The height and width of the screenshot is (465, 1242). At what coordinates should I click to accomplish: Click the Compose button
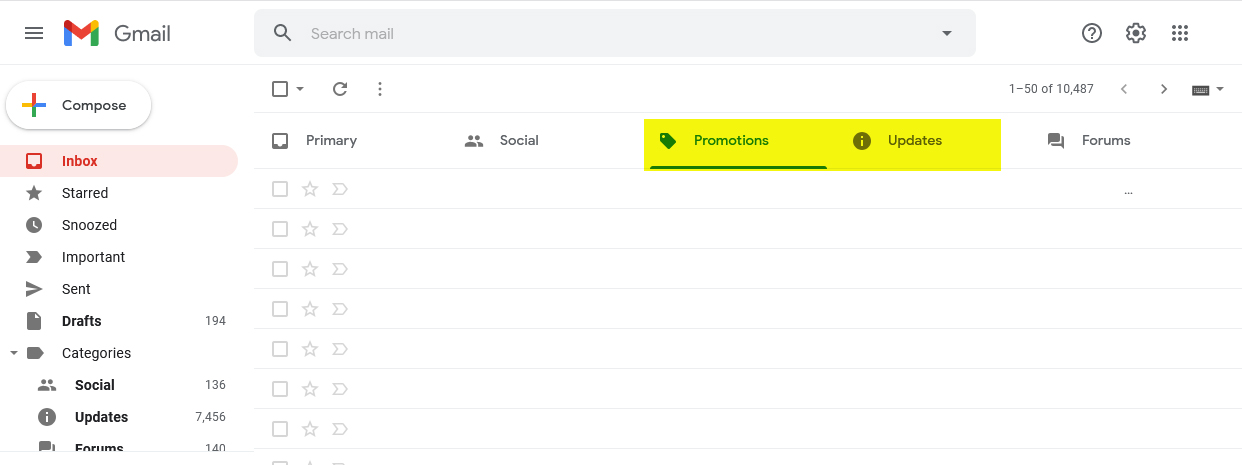pos(79,105)
